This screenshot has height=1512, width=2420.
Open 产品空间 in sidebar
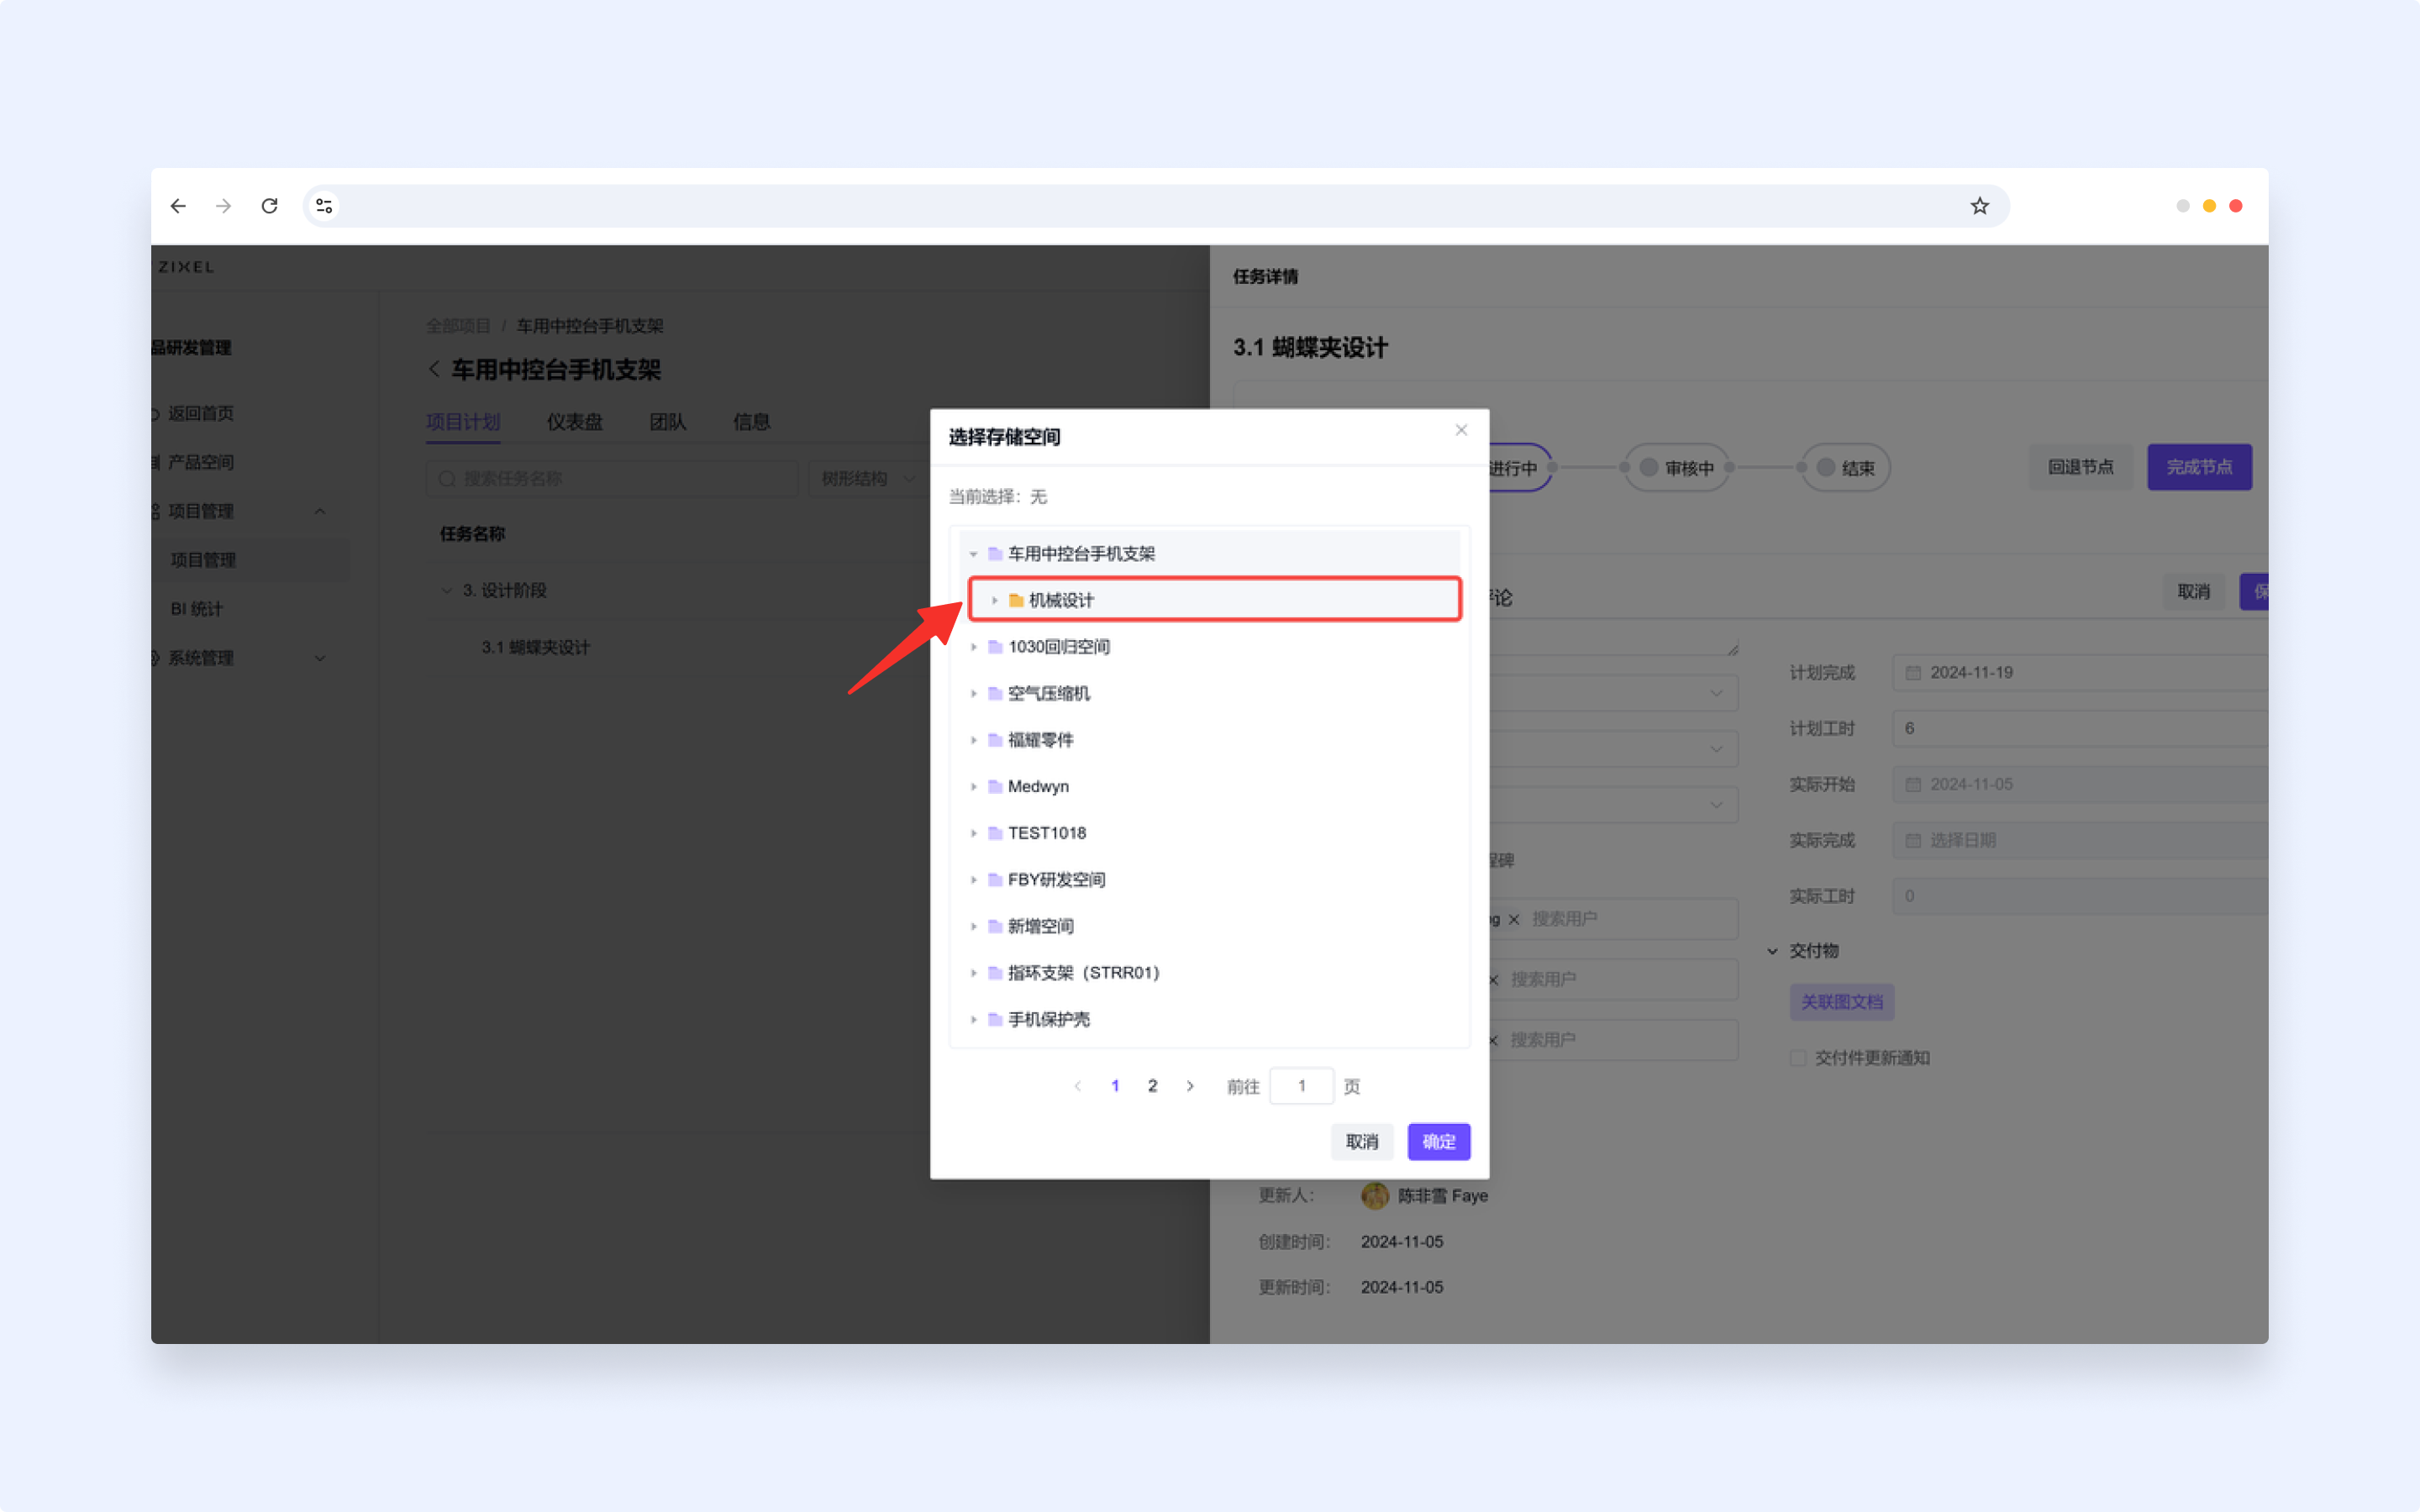click(200, 463)
